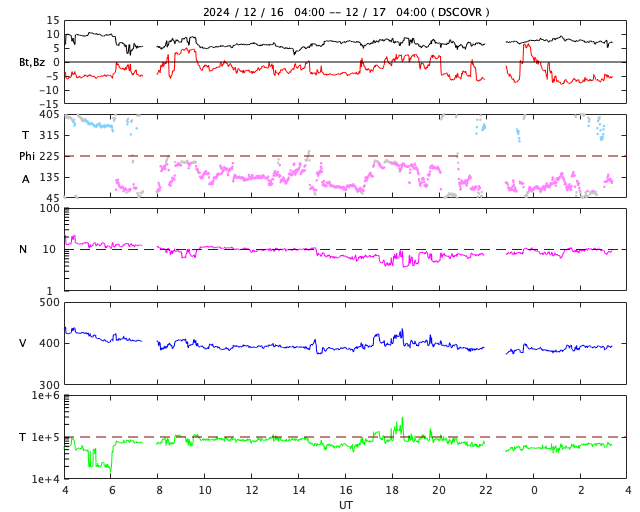640x512 pixels.
Task: Click the 'UT' time axis label
Action: coord(346,505)
